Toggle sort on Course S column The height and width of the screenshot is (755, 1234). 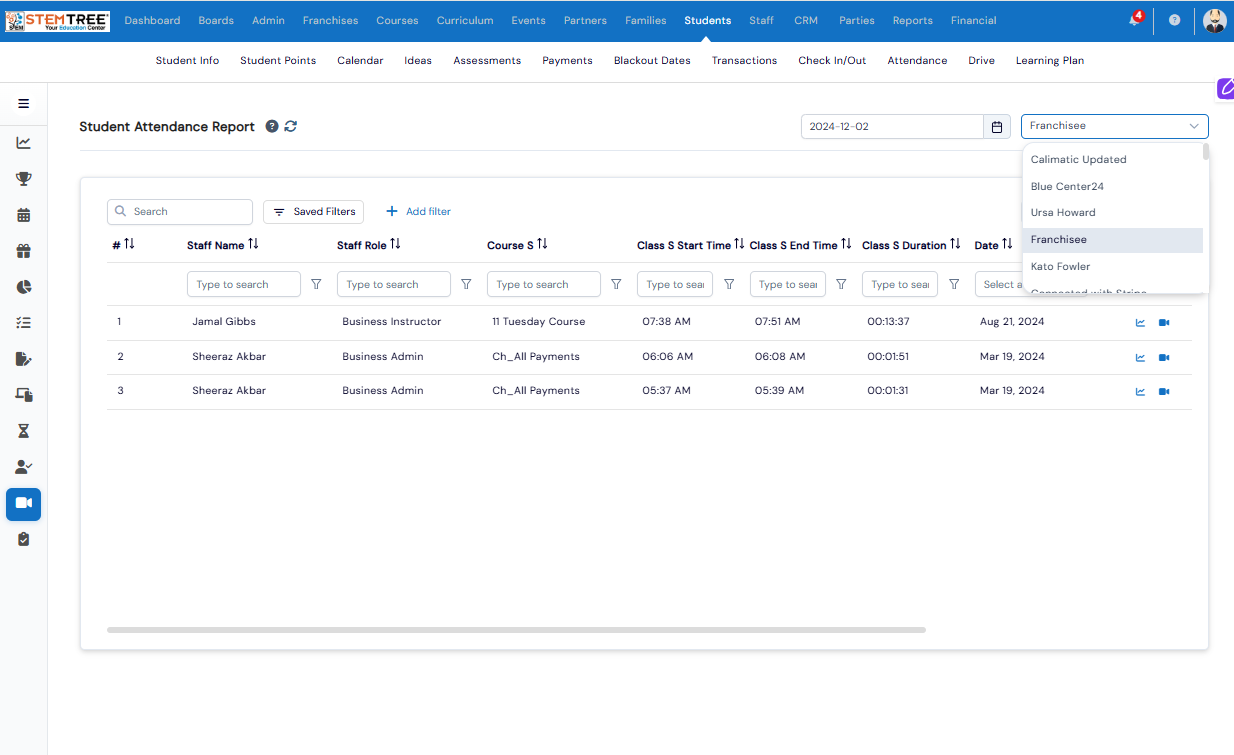coord(542,245)
